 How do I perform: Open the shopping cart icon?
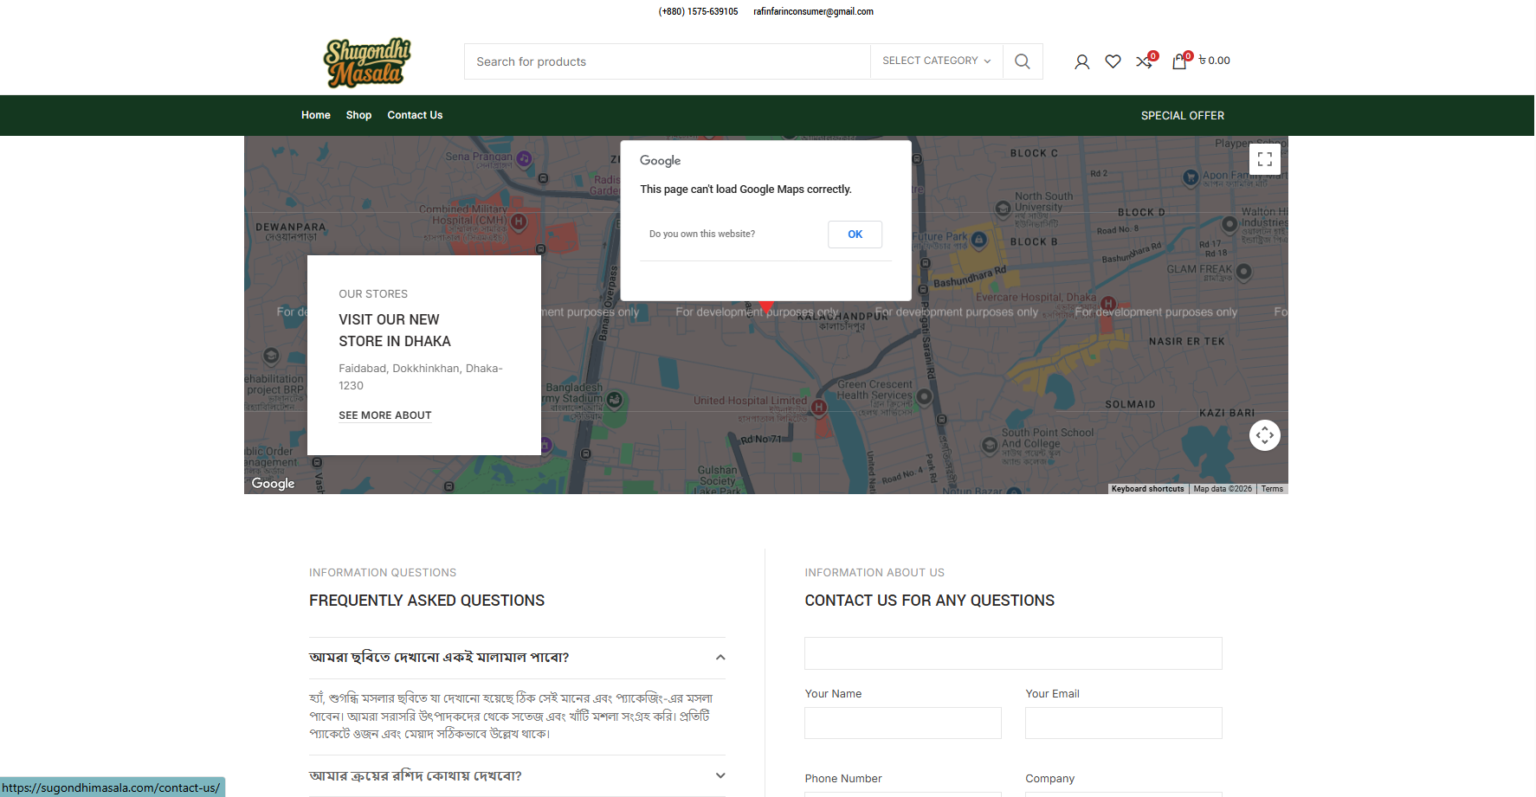[1180, 61]
